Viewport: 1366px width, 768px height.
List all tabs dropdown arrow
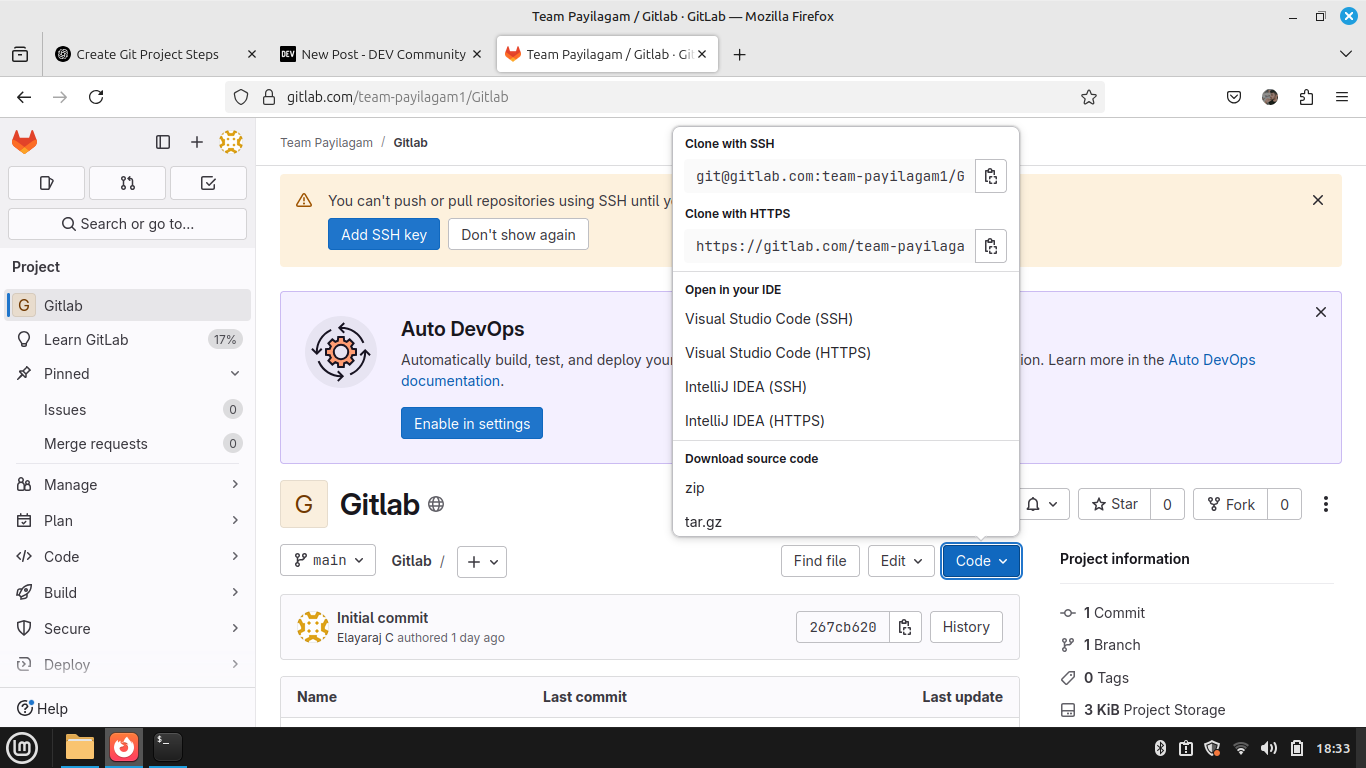[1345, 54]
